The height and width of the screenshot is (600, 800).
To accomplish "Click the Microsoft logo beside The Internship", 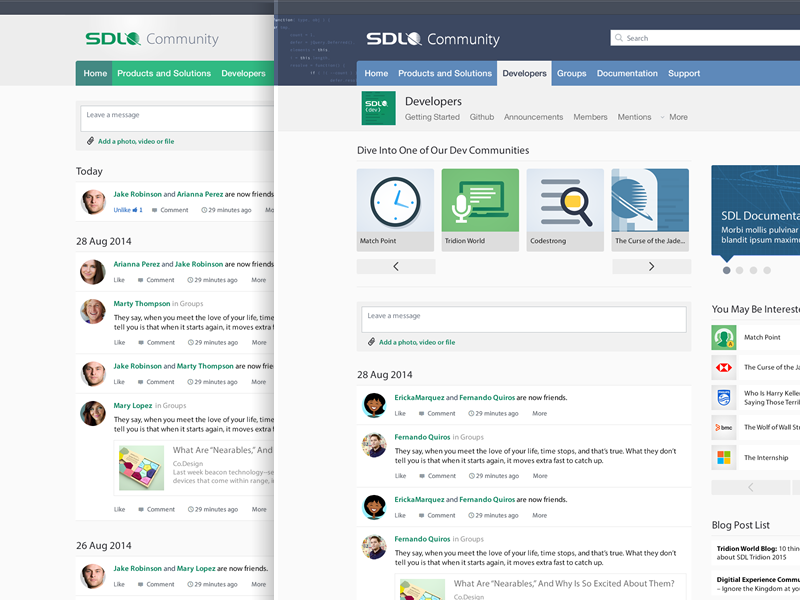I will (x=724, y=458).
